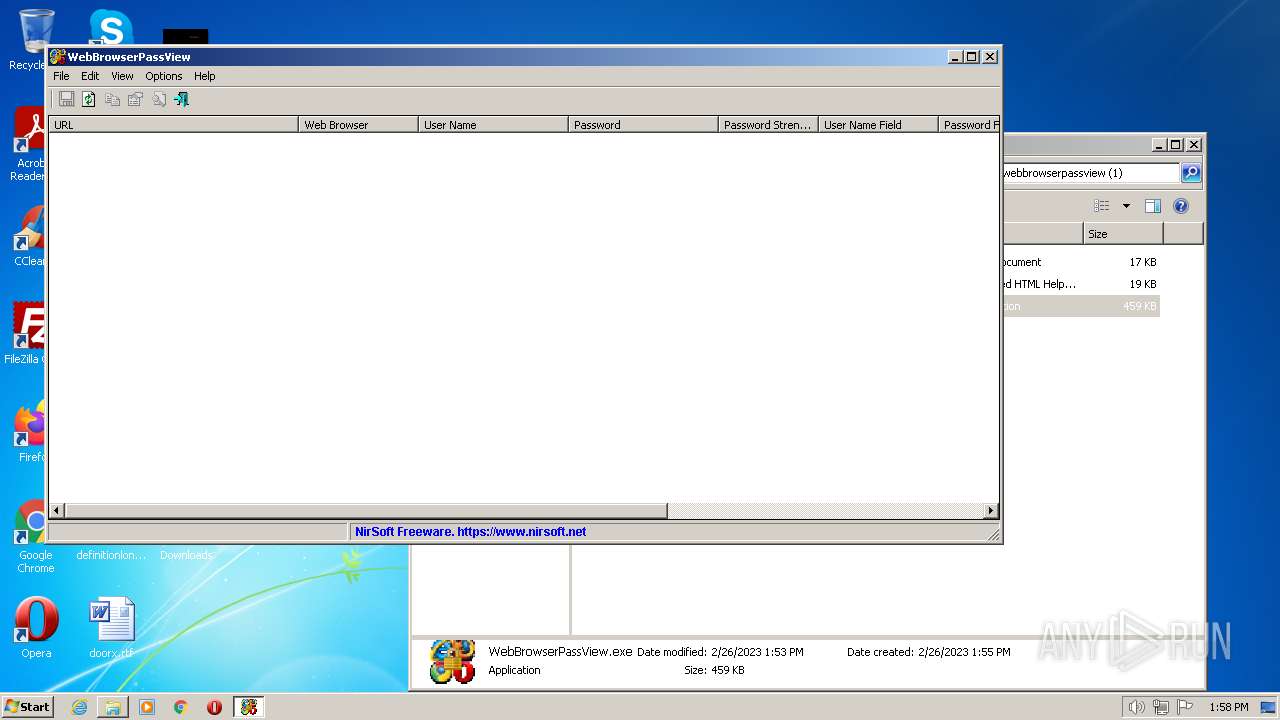Sort by the URL column header
This screenshot has height=720, width=1280.
(174, 125)
